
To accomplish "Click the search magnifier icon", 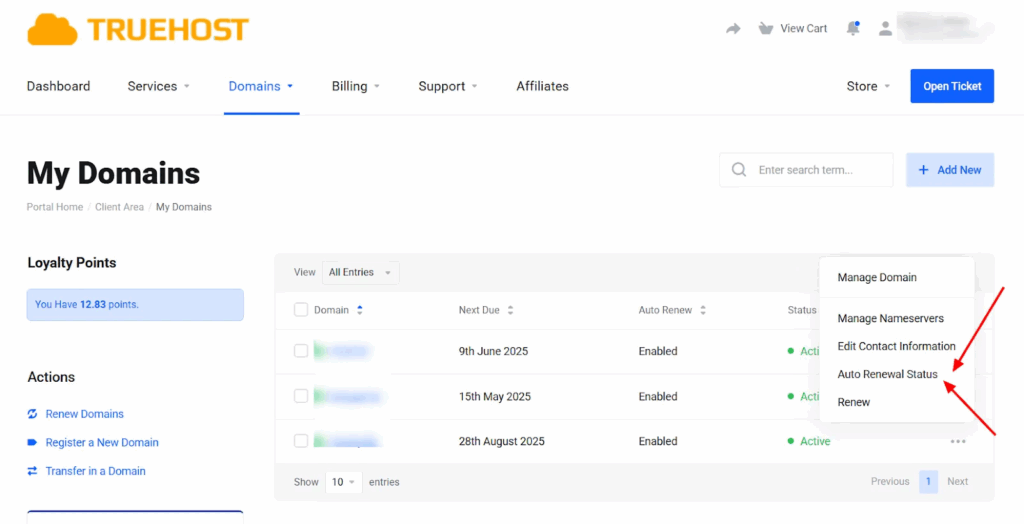I will (x=739, y=170).
